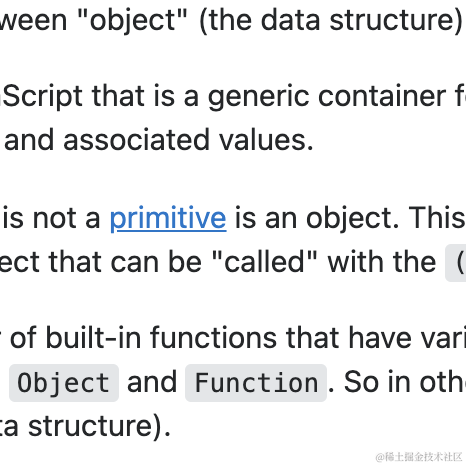The image size is (466, 466).
Task: Click "and" between Object and Function tags
Action: click(152, 382)
